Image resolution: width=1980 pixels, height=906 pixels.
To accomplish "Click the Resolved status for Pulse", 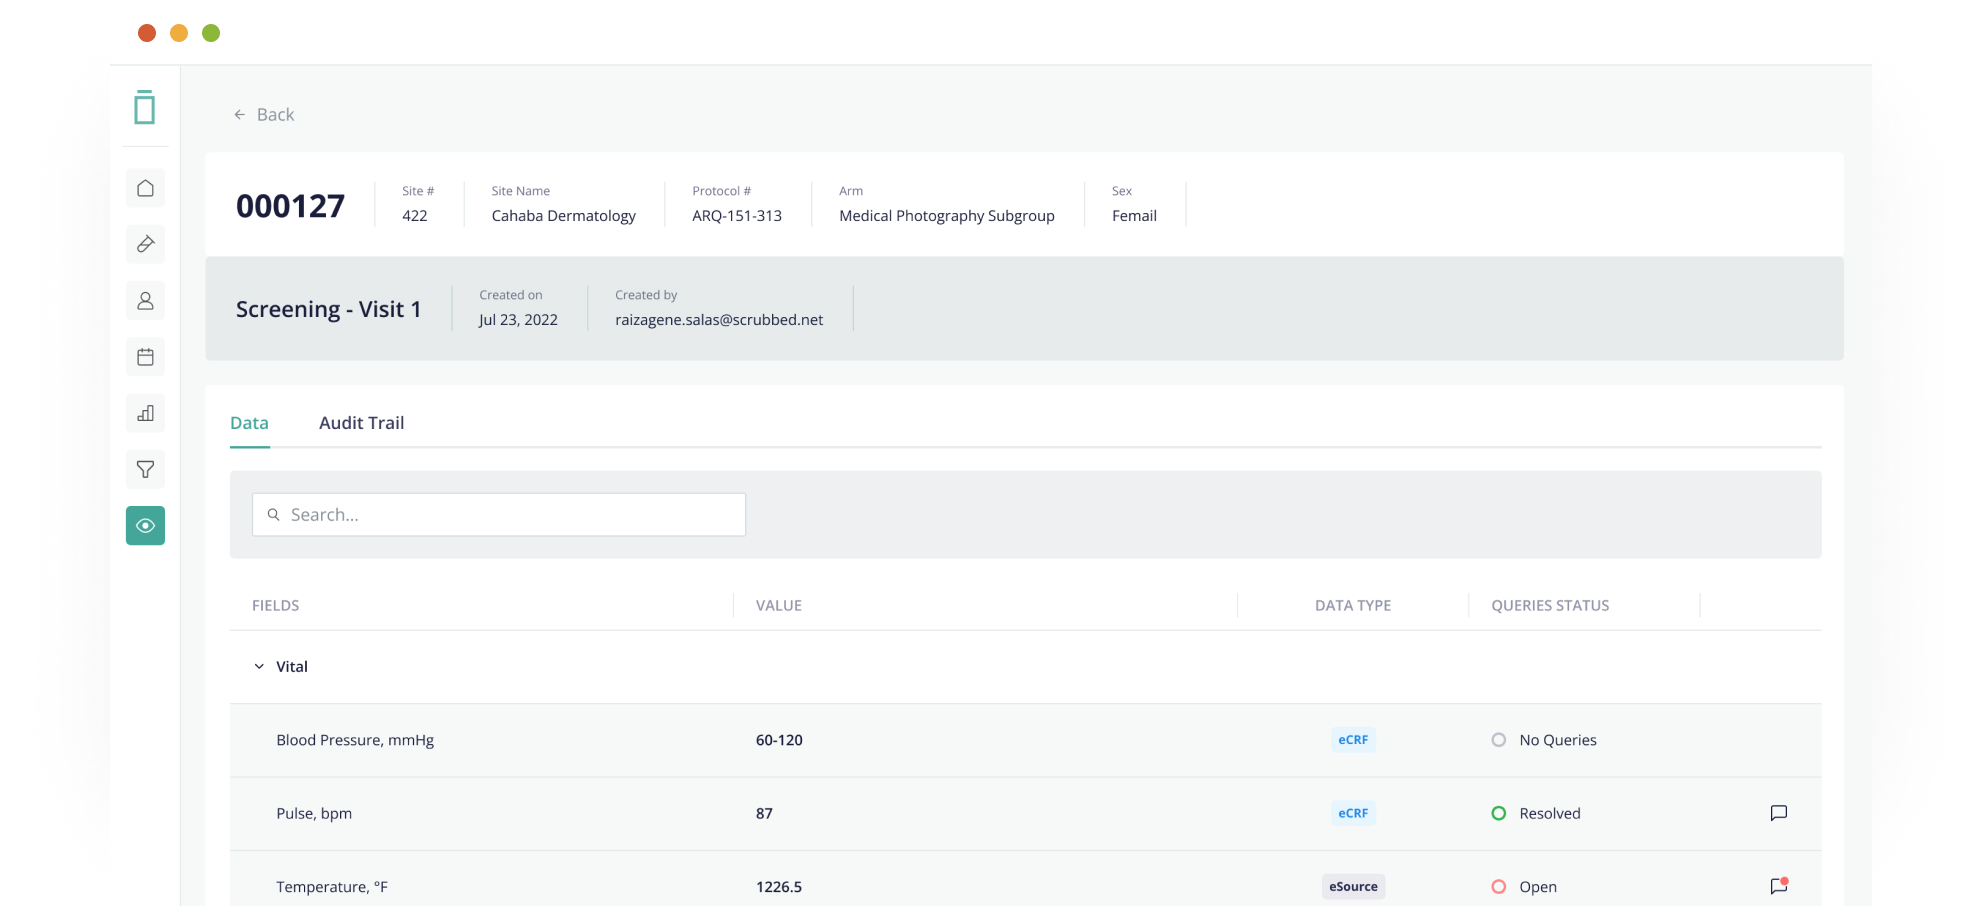I will (1536, 814).
